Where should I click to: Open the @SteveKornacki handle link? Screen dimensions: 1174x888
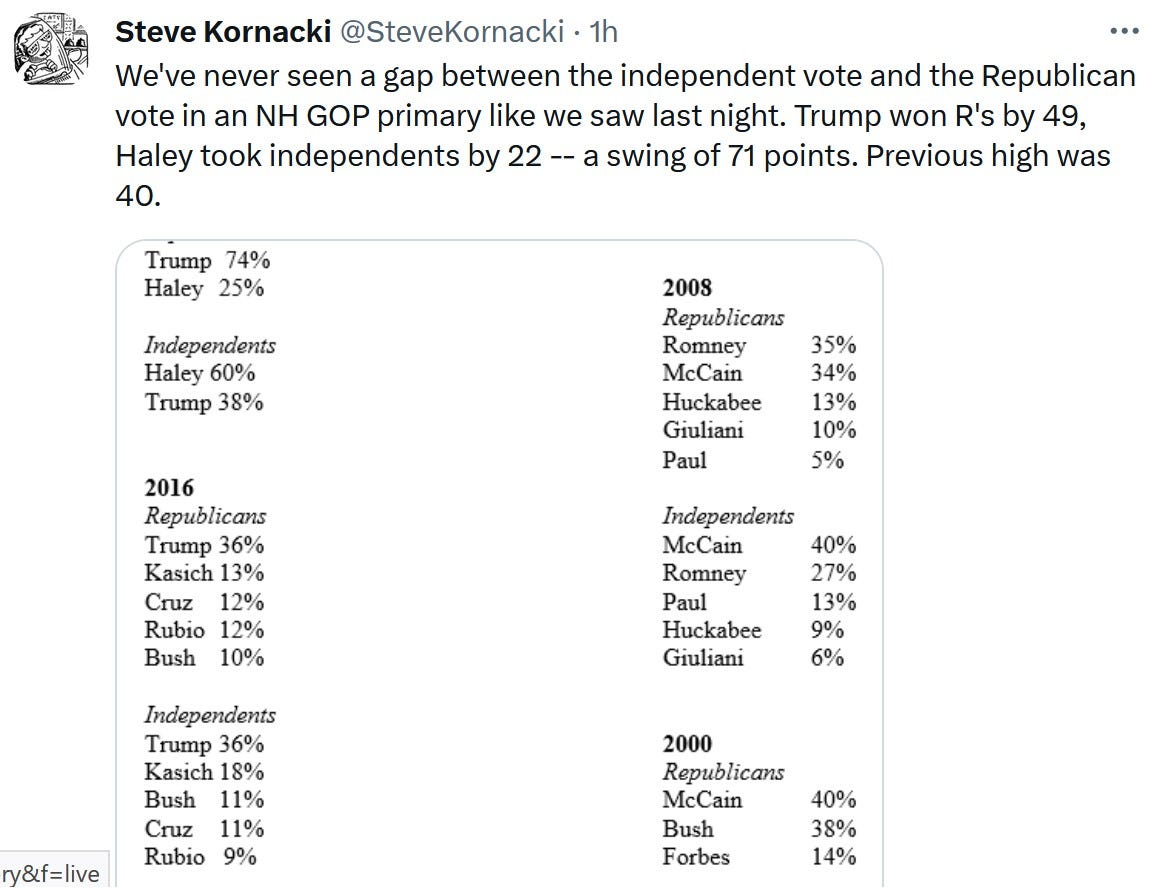[452, 31]
